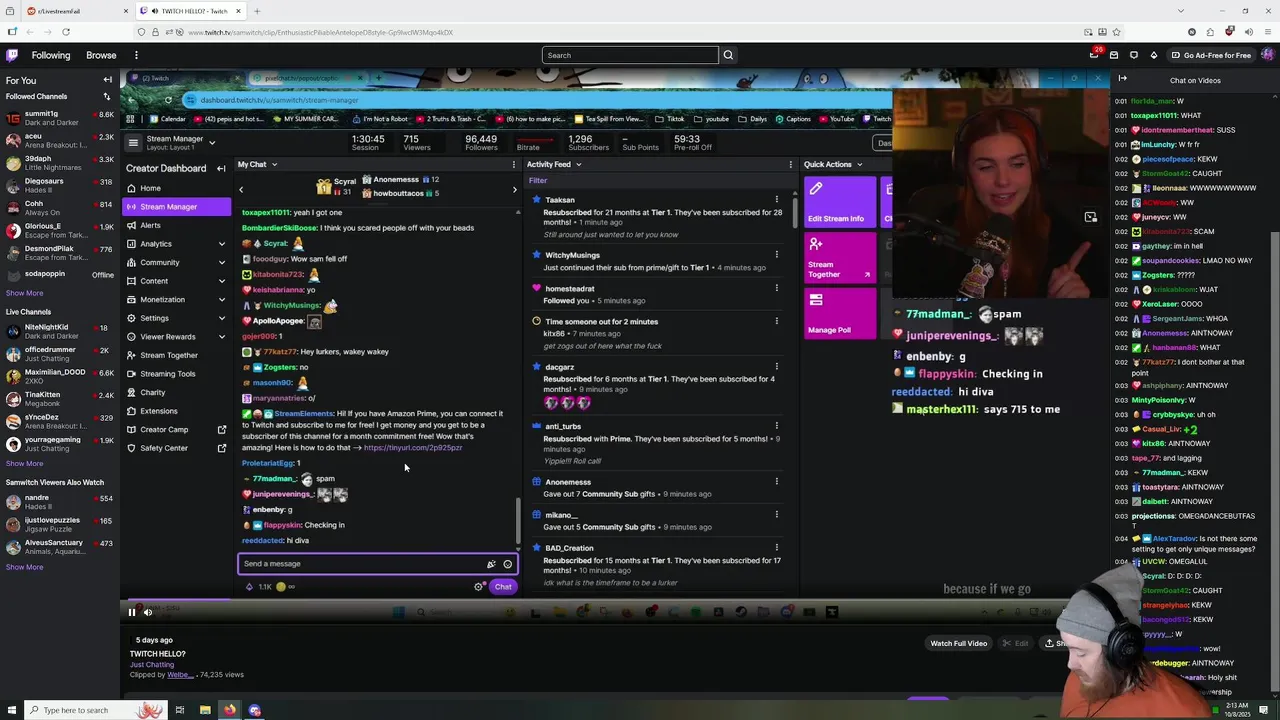Open Firefox from the Windows taskbar
This screenshot has height=720, width=1280.
pos(230,710)
